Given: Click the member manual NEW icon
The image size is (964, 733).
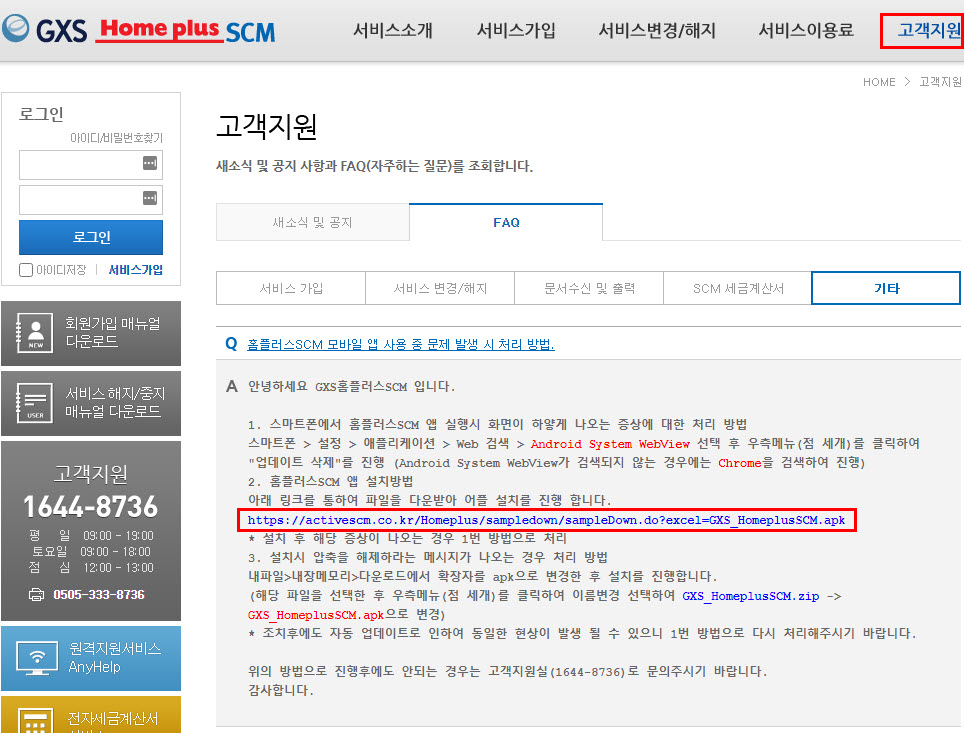Looking at the screenshot, I should tap(35, 333).
